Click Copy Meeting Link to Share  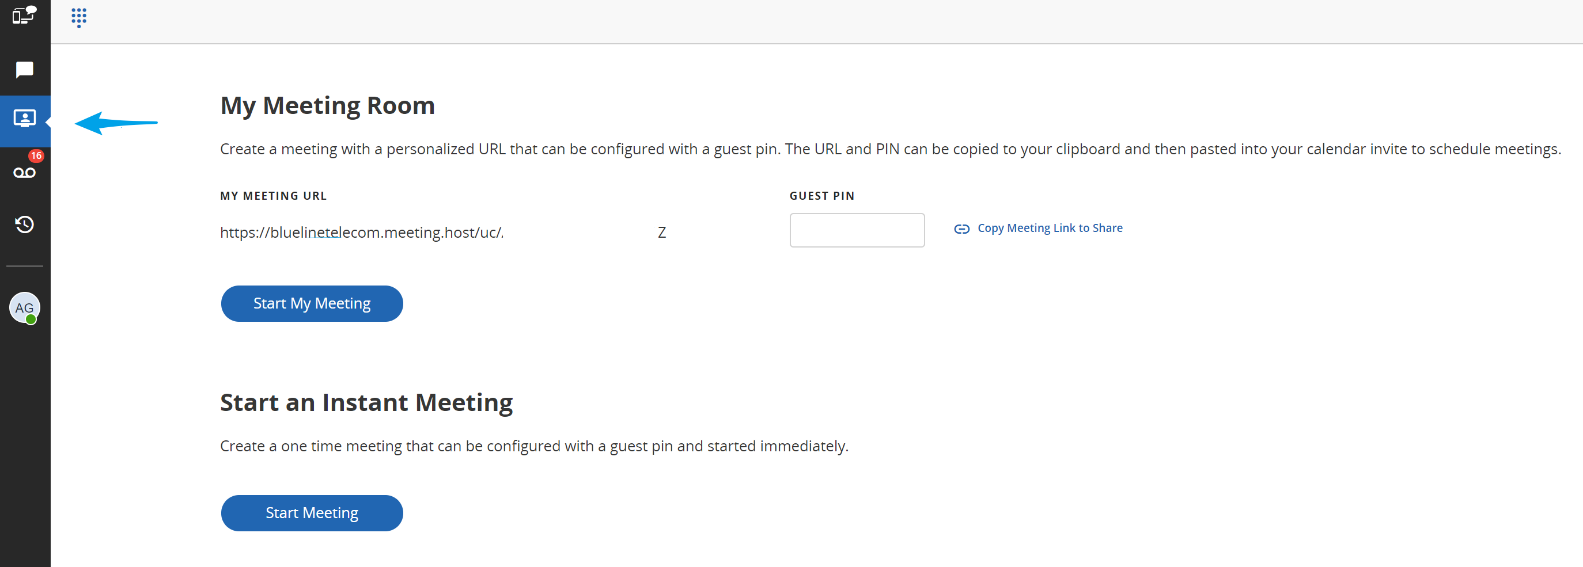coord(1050,228)
